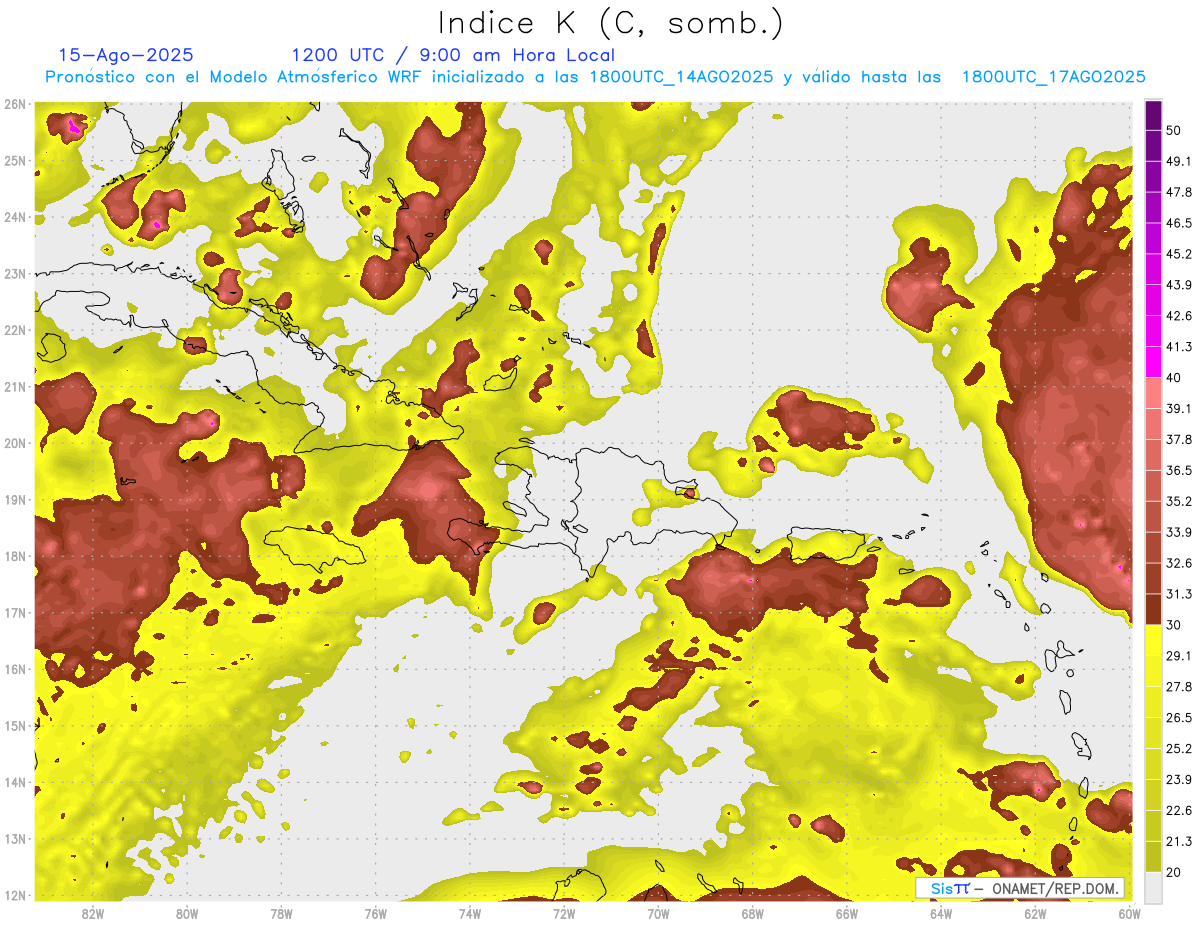
Task: Click the color scale value 47.8
Action: pyautogui.click(x=1178, y=192)
